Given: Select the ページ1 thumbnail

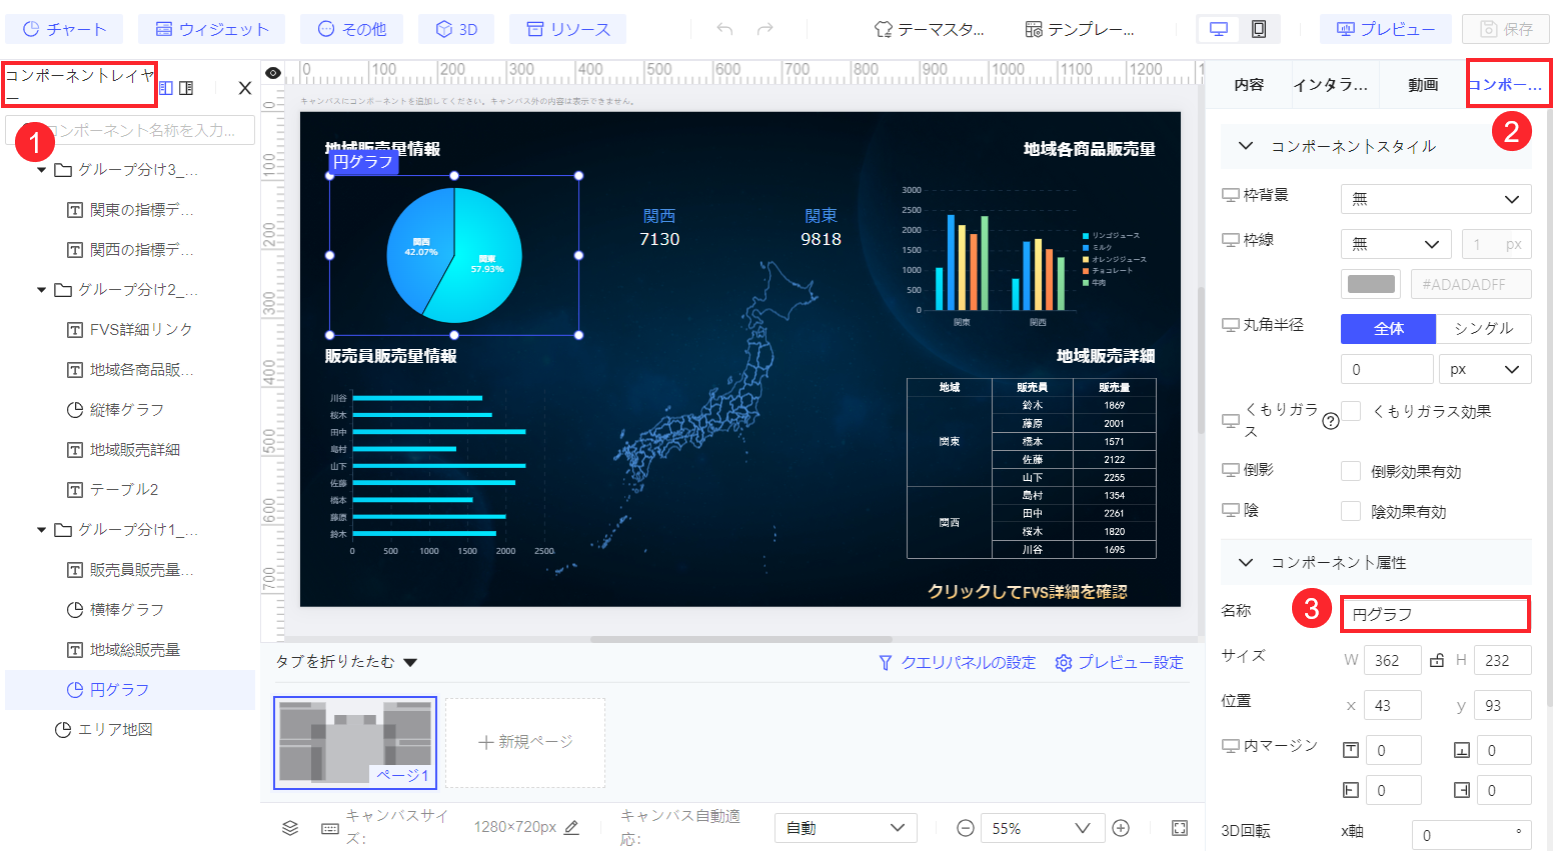Looking at the screenshot, I should 355,742.
